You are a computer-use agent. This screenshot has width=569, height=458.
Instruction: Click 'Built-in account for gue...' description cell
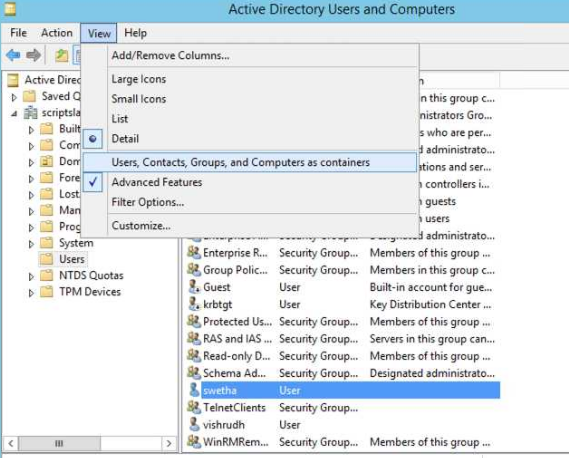431,287
